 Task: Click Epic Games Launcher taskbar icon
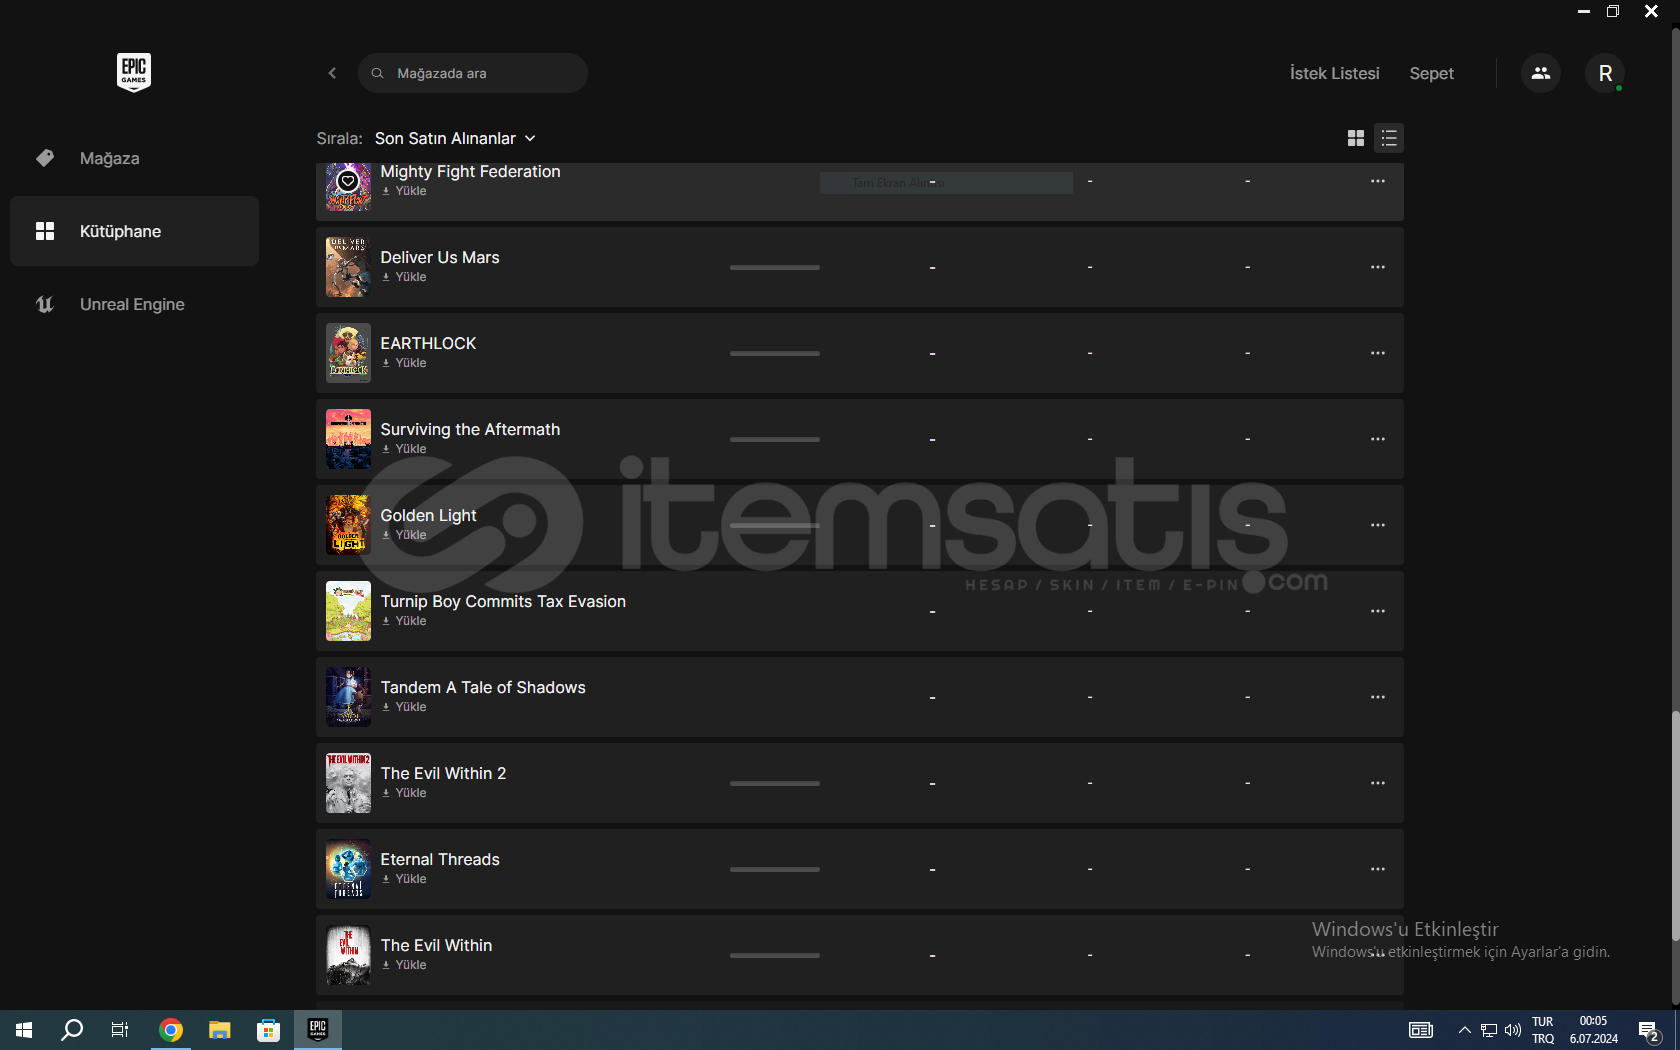tap(318, 1030)
